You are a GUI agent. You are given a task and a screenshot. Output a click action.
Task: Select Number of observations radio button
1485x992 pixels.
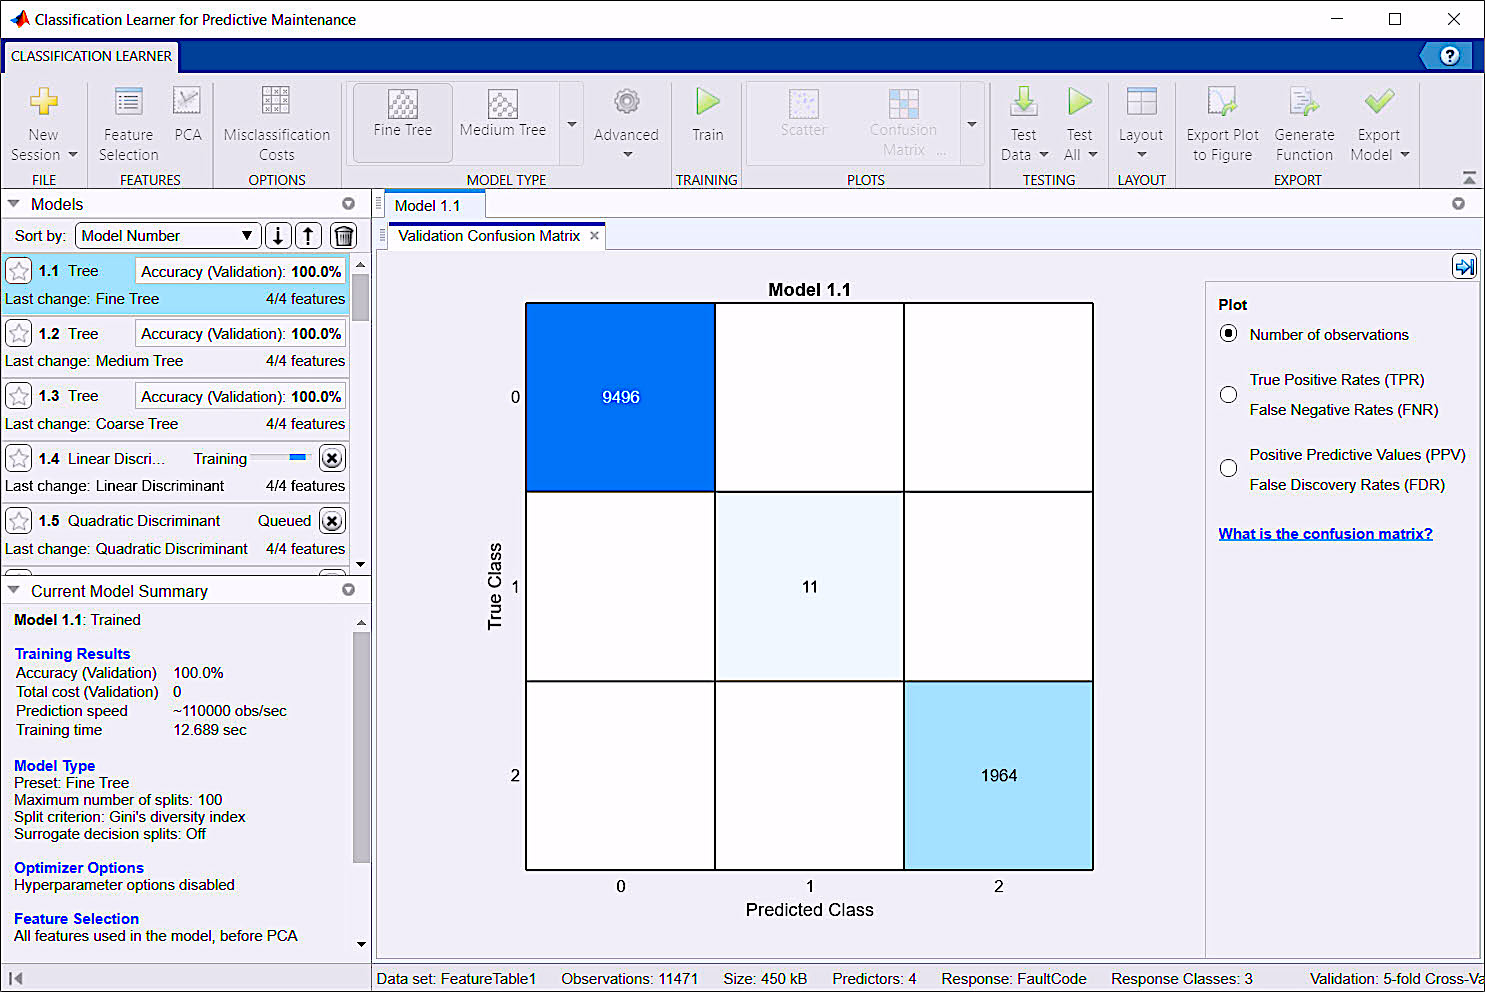(x=1228, y=334)
